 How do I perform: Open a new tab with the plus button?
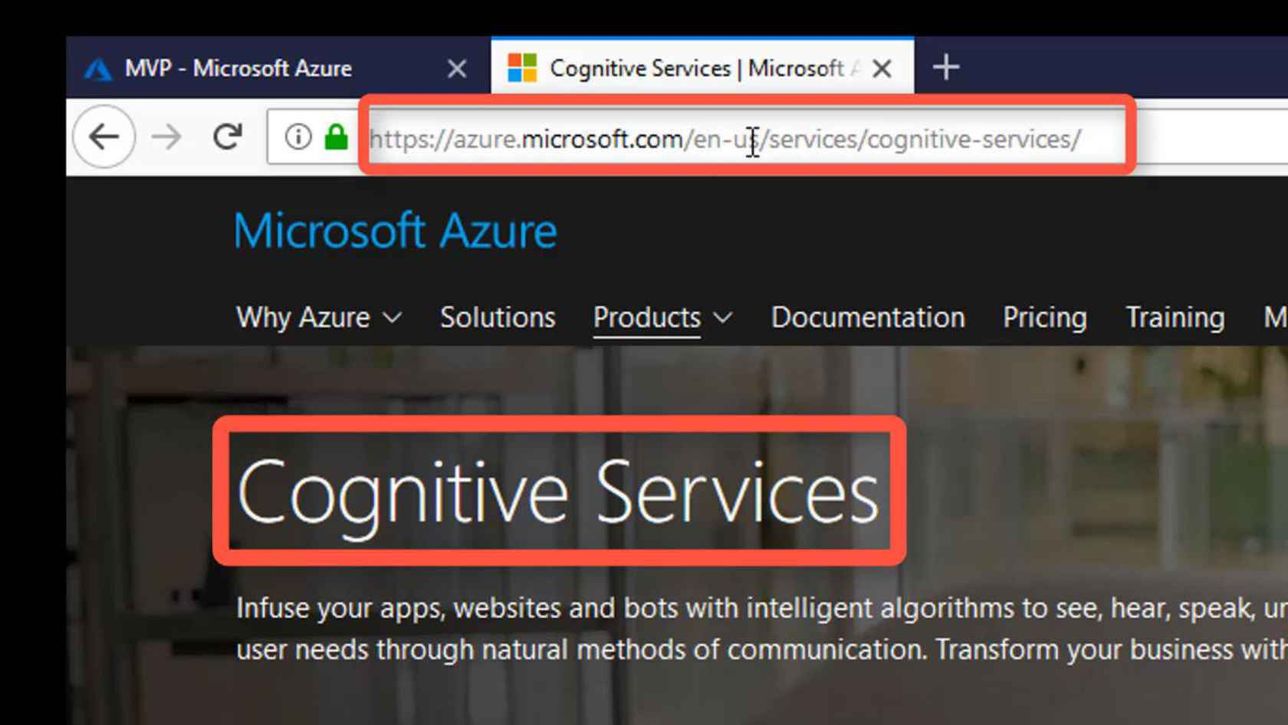(946, 67)
